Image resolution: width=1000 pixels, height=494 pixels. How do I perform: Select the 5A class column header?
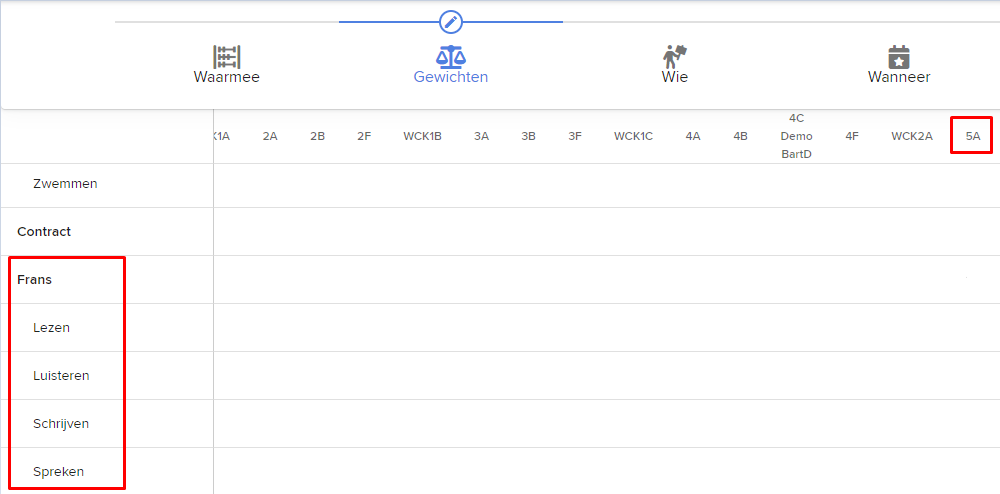(973, 136)
